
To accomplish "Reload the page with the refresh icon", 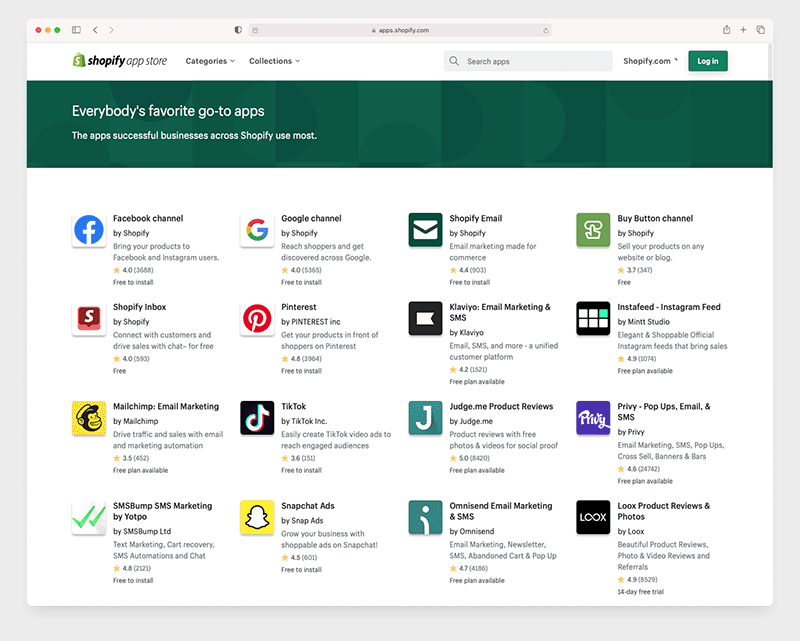I will [x=545, y=31].
